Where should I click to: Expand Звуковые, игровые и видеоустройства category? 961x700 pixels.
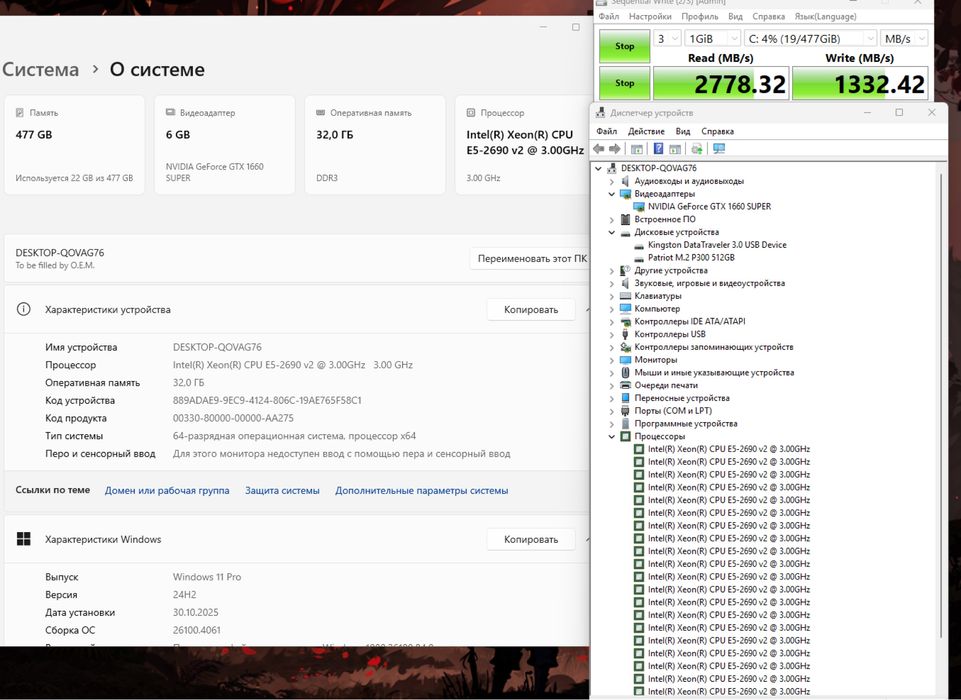612,283
